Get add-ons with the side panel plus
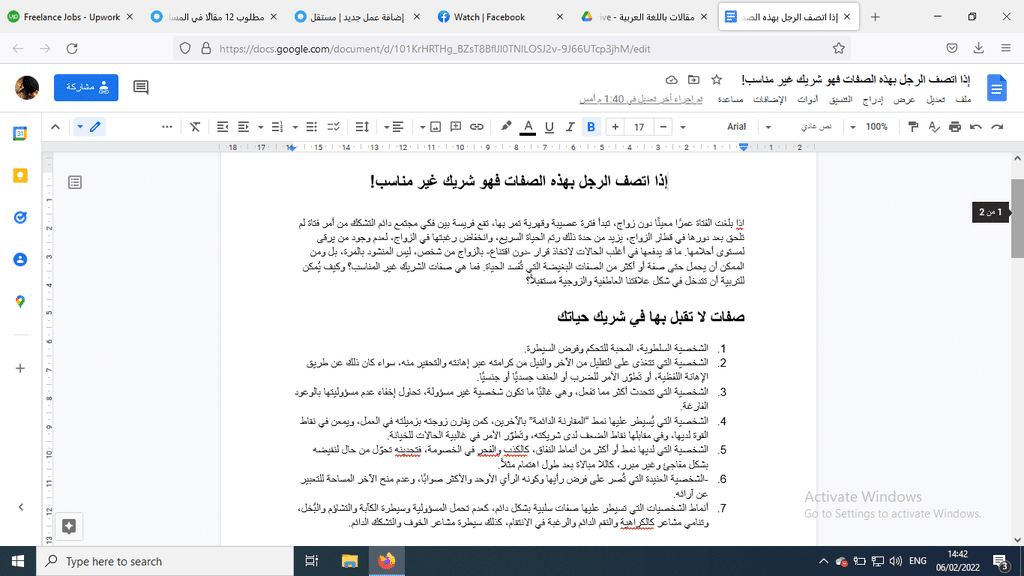Screen dimensions: 1024x576 [x=20, y=368]
